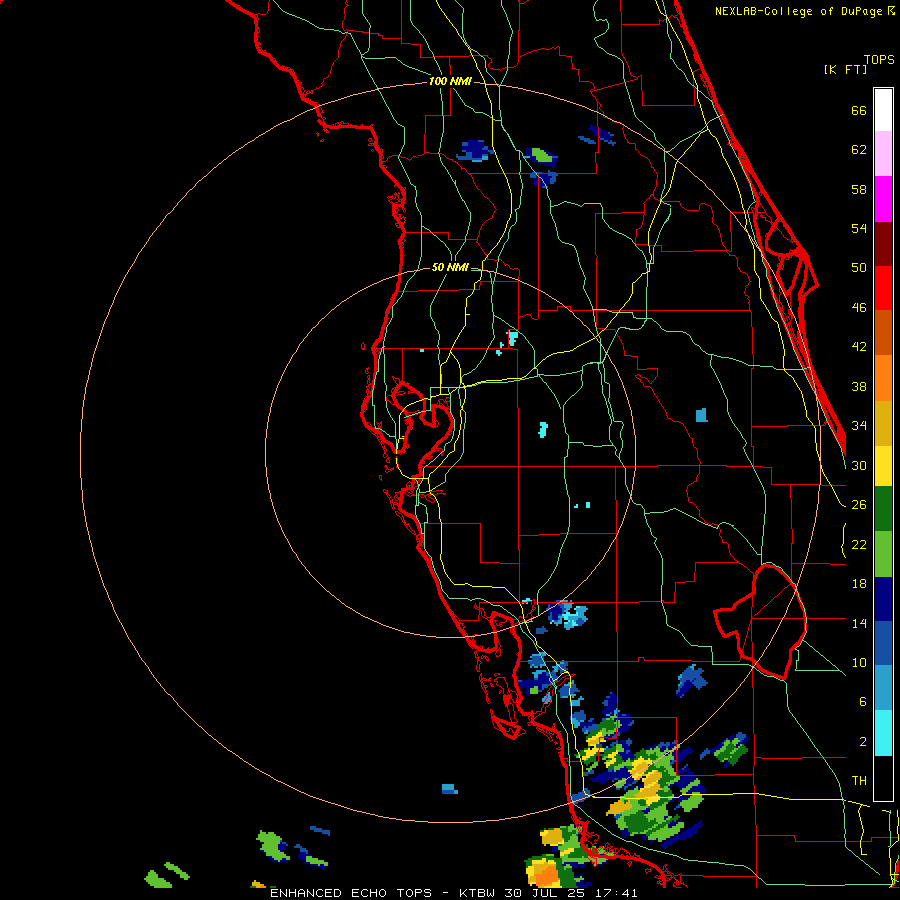
Task: Click the gold mustard legend band
Action: [883, 423]
